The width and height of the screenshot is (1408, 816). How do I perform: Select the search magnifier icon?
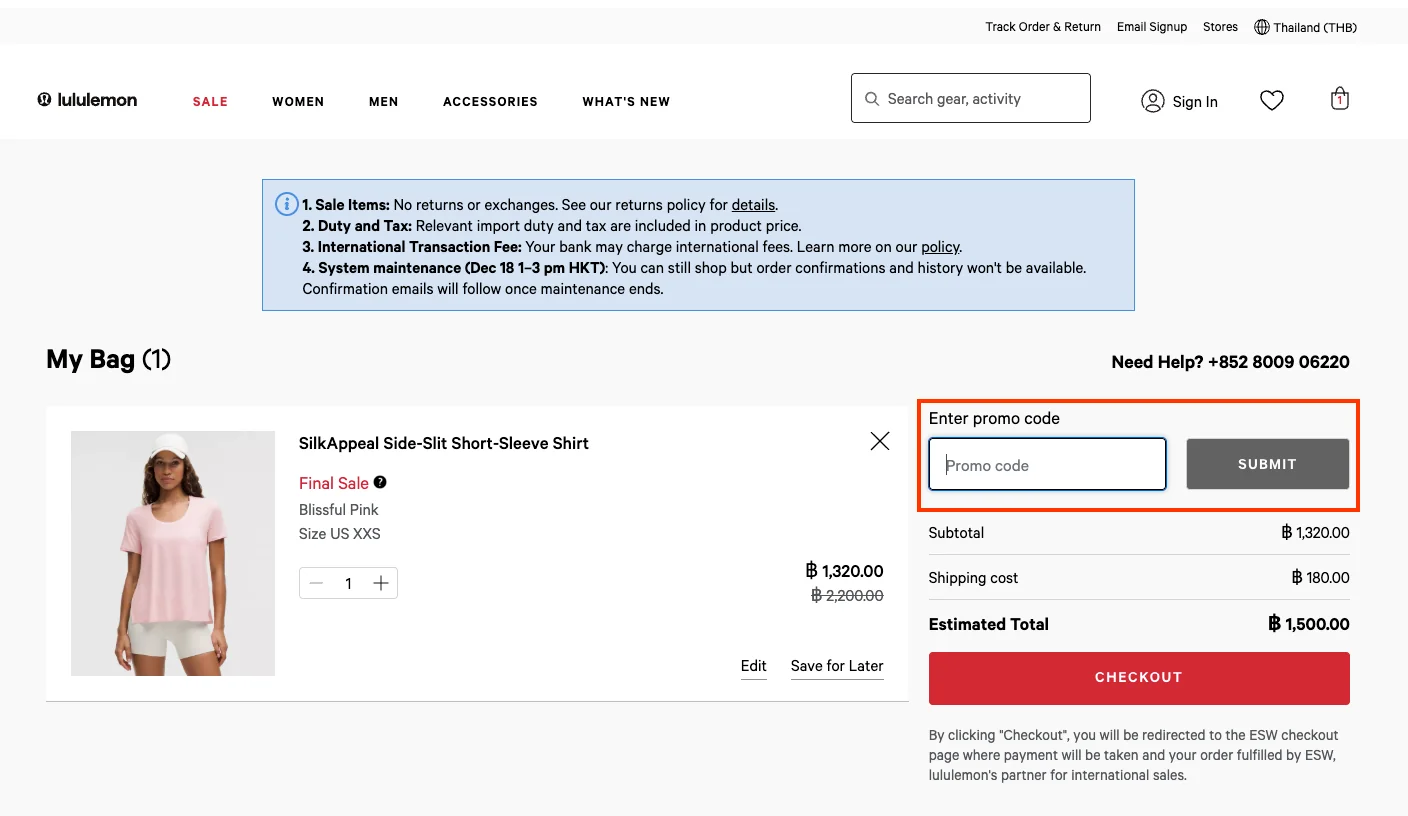pos(872,98)
